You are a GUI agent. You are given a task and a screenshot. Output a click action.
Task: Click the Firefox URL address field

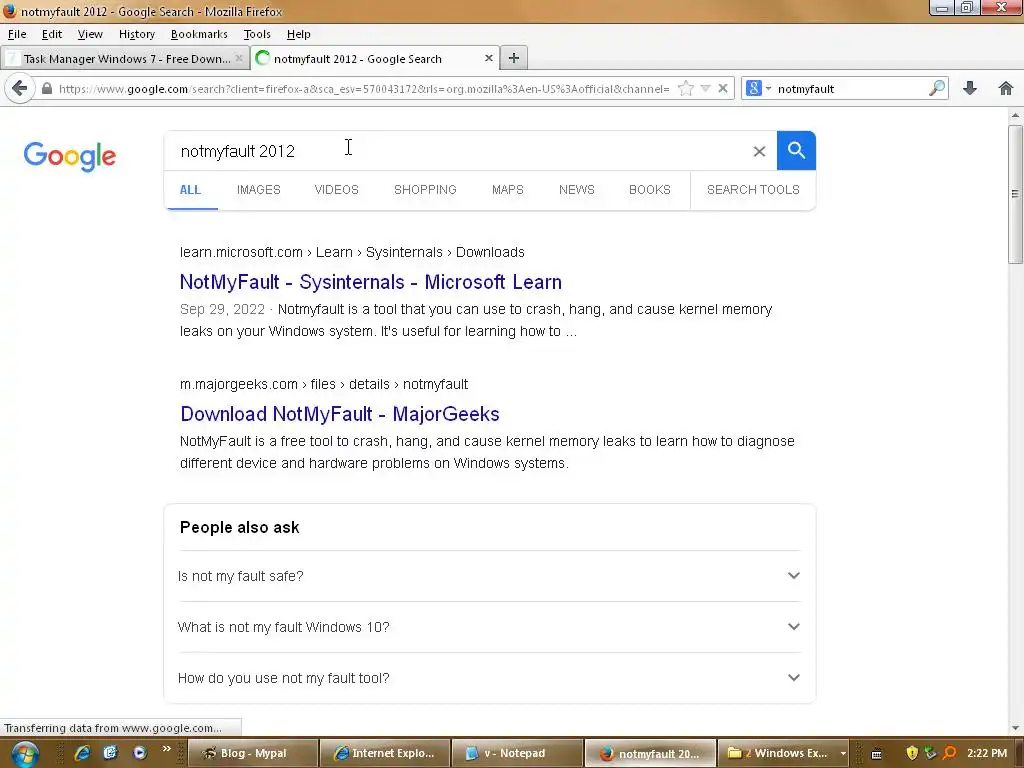[x=363, y=88]
